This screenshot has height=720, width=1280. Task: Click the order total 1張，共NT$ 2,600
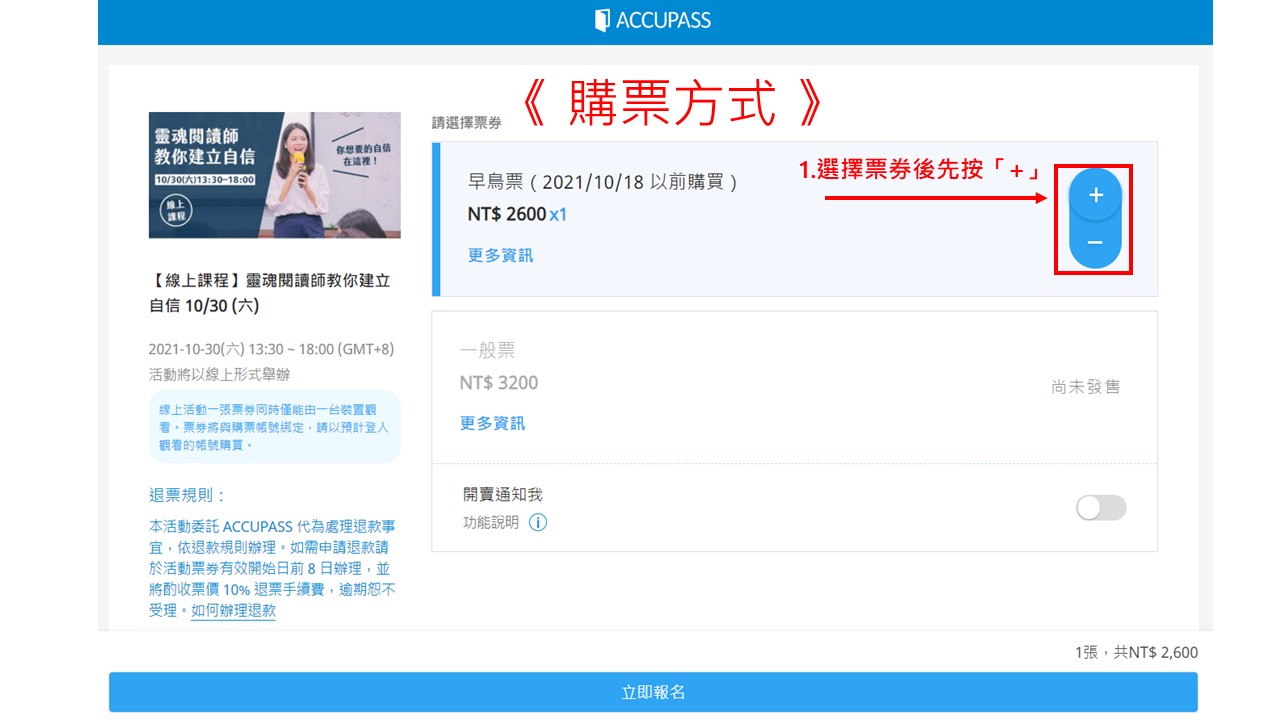1135,652
